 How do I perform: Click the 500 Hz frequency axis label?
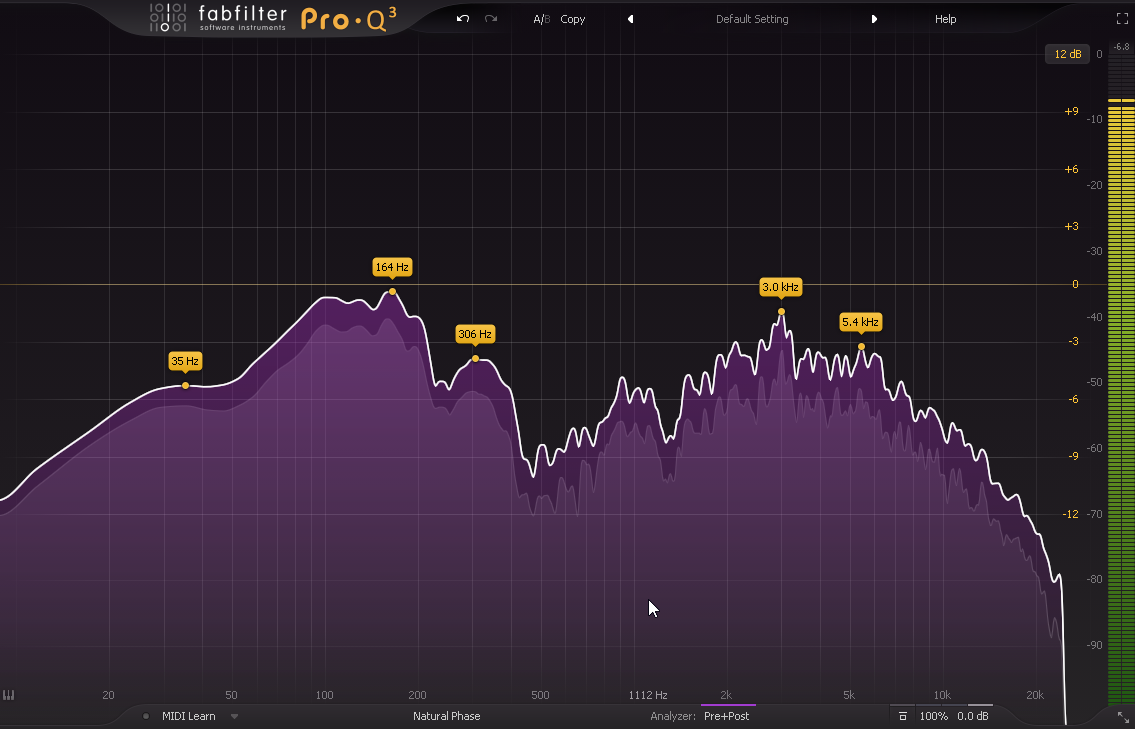[x=540, y=695]
